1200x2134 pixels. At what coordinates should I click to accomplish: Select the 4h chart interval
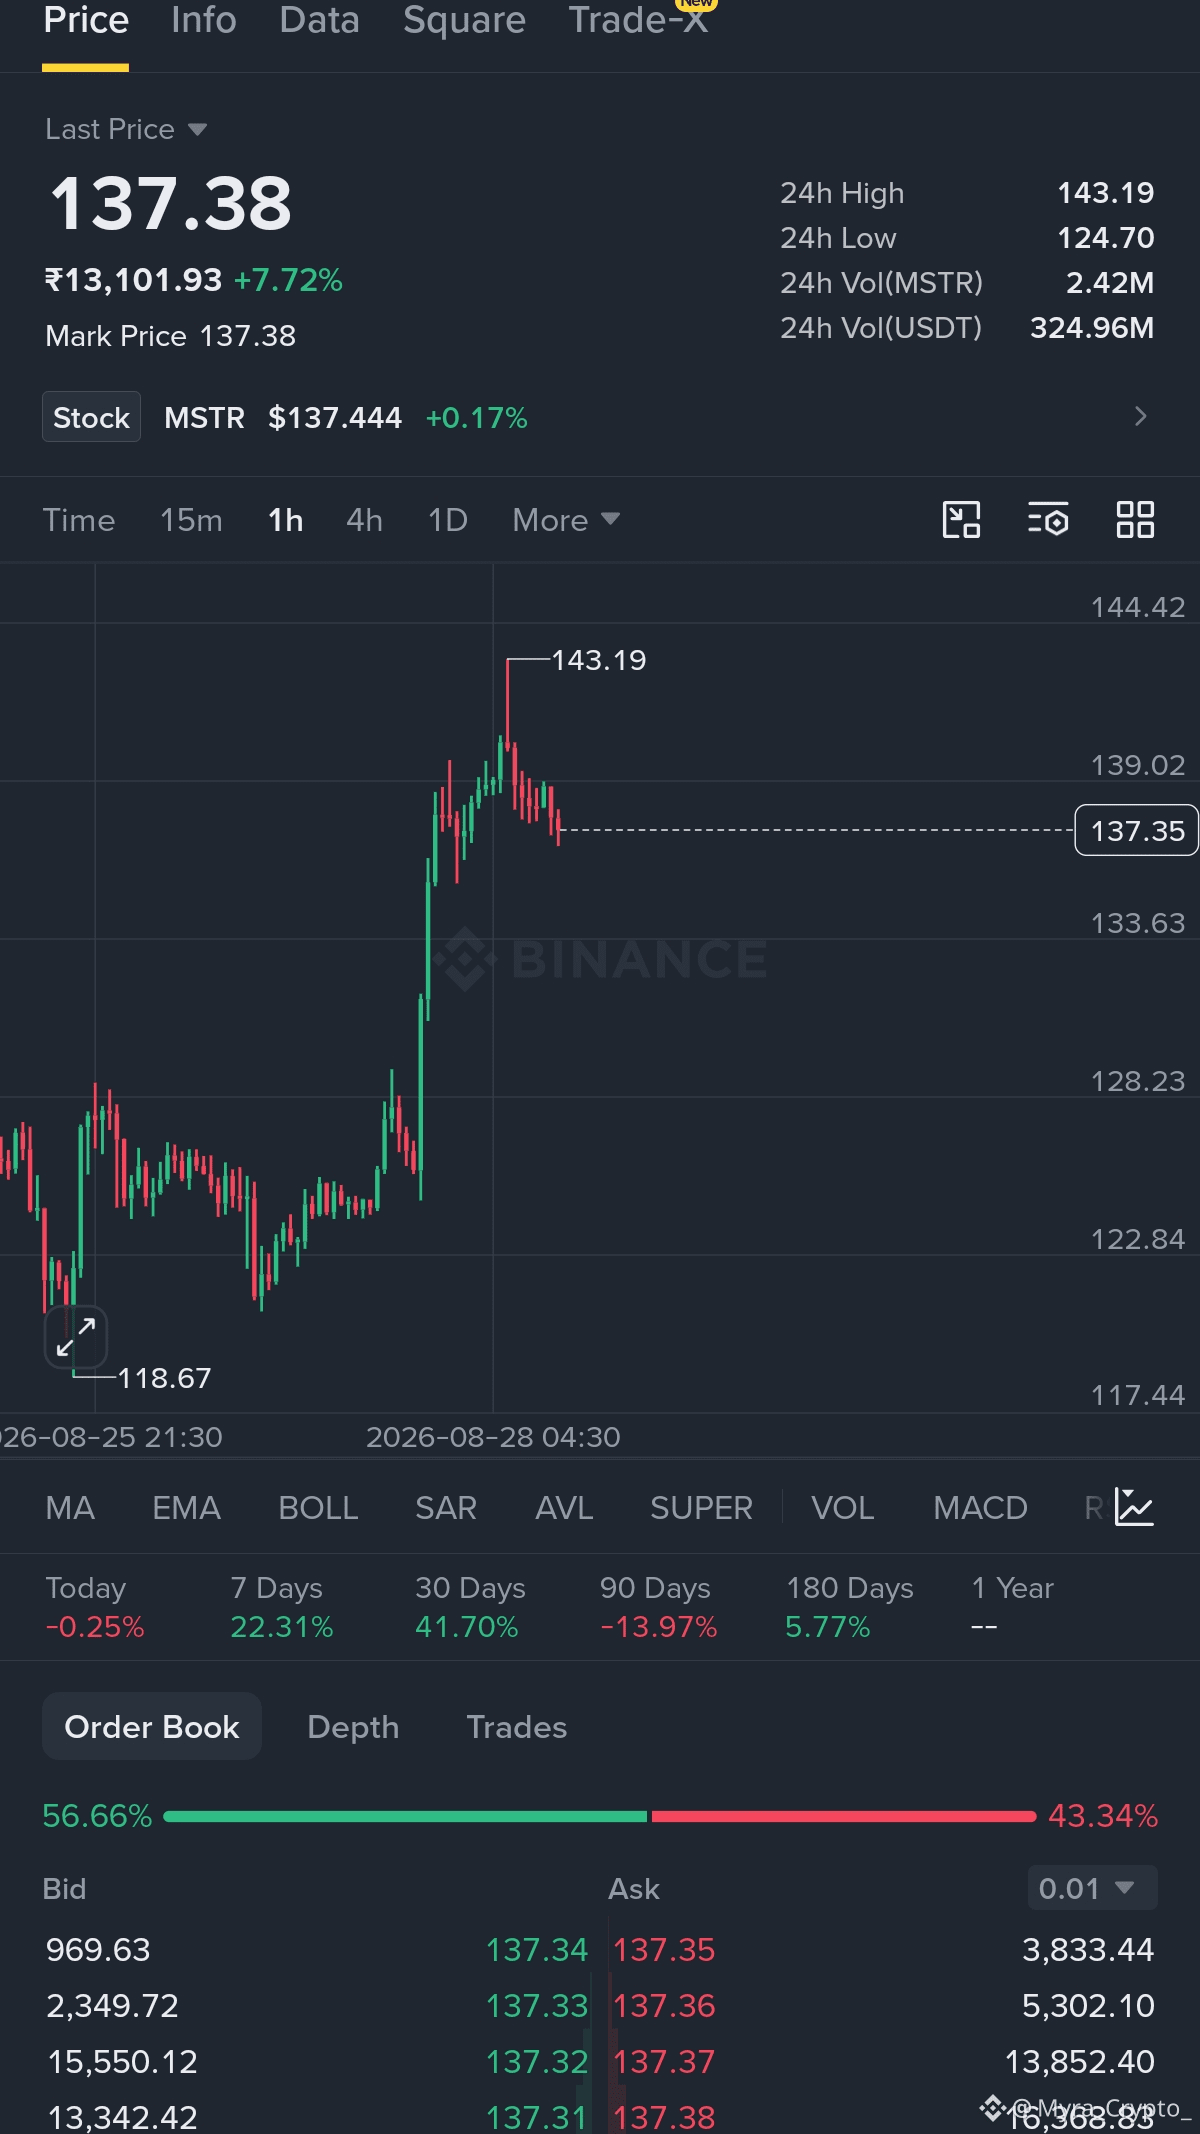(364, 520)
